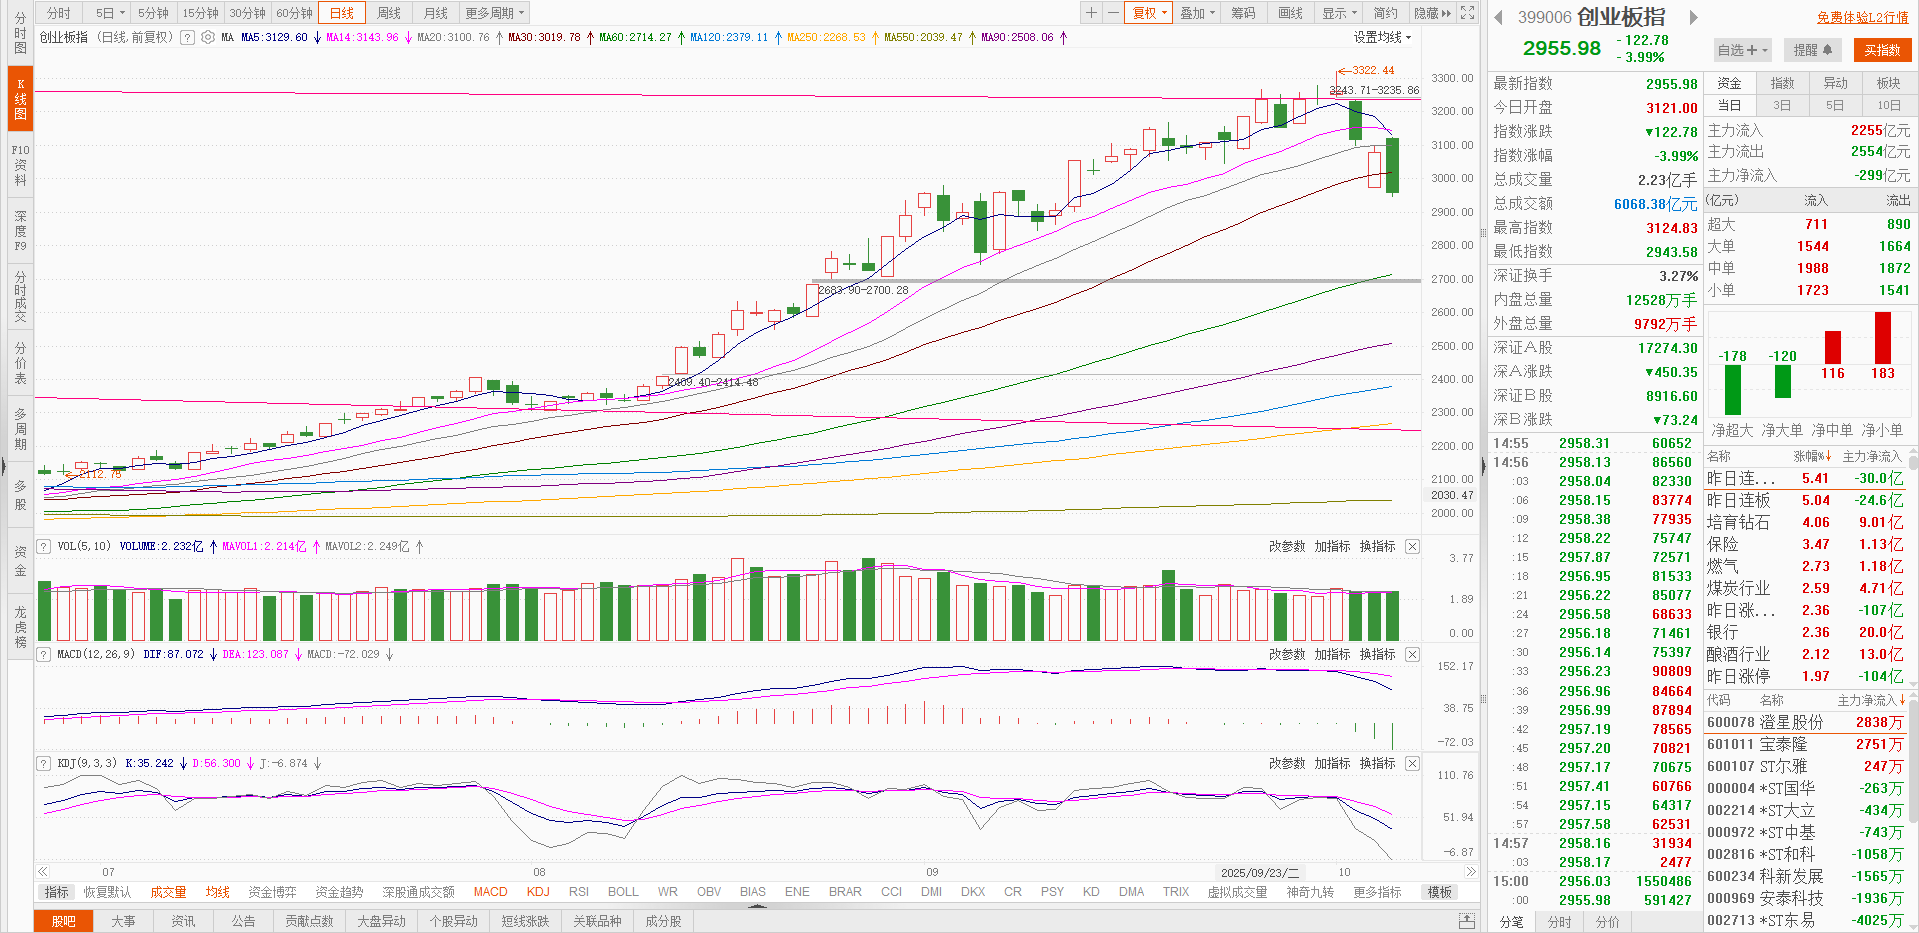This screenshot has width=1919, height=933.
Task: Click the help question mark next to 创业板指
Action: coord(187,37)
